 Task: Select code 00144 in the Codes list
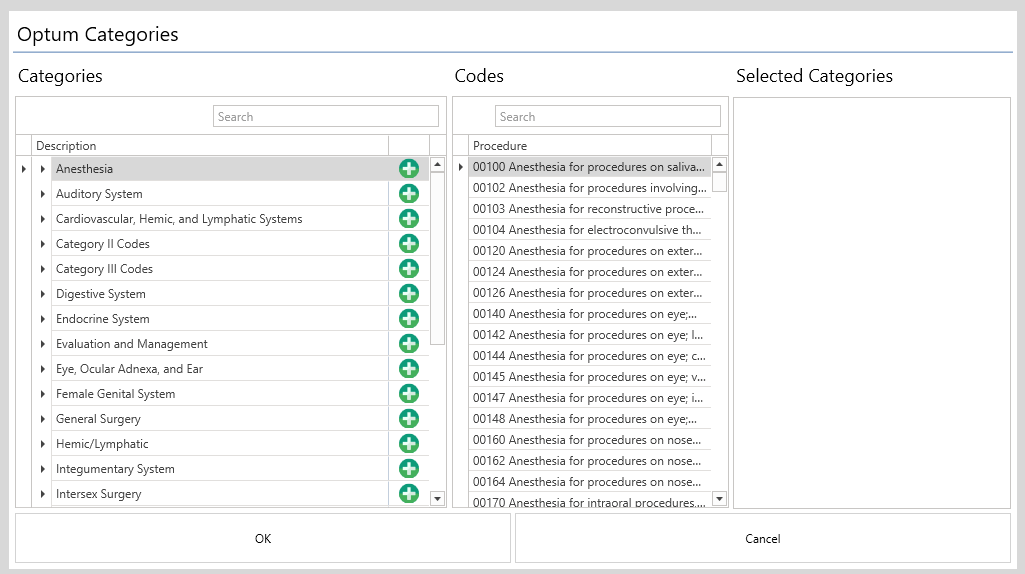coord(590,356)
